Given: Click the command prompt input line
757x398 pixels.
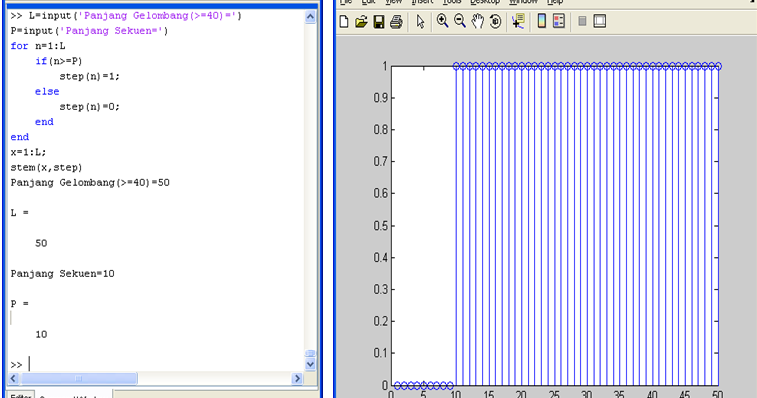Looking at the screenshot, I should pyautogui.click(x=164, y=364).
